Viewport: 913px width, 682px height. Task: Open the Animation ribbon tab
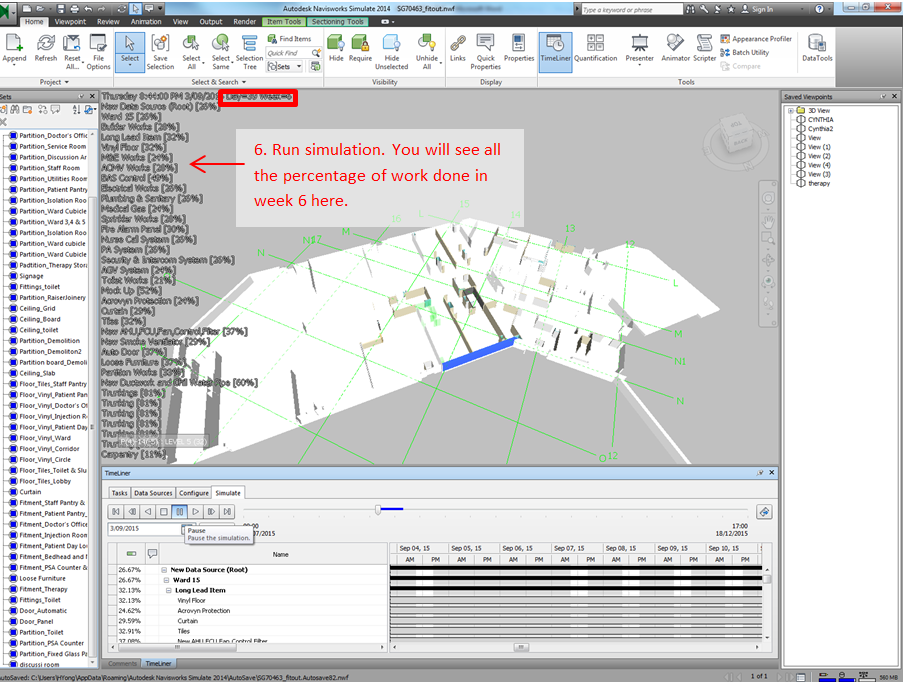click(146, 22)
